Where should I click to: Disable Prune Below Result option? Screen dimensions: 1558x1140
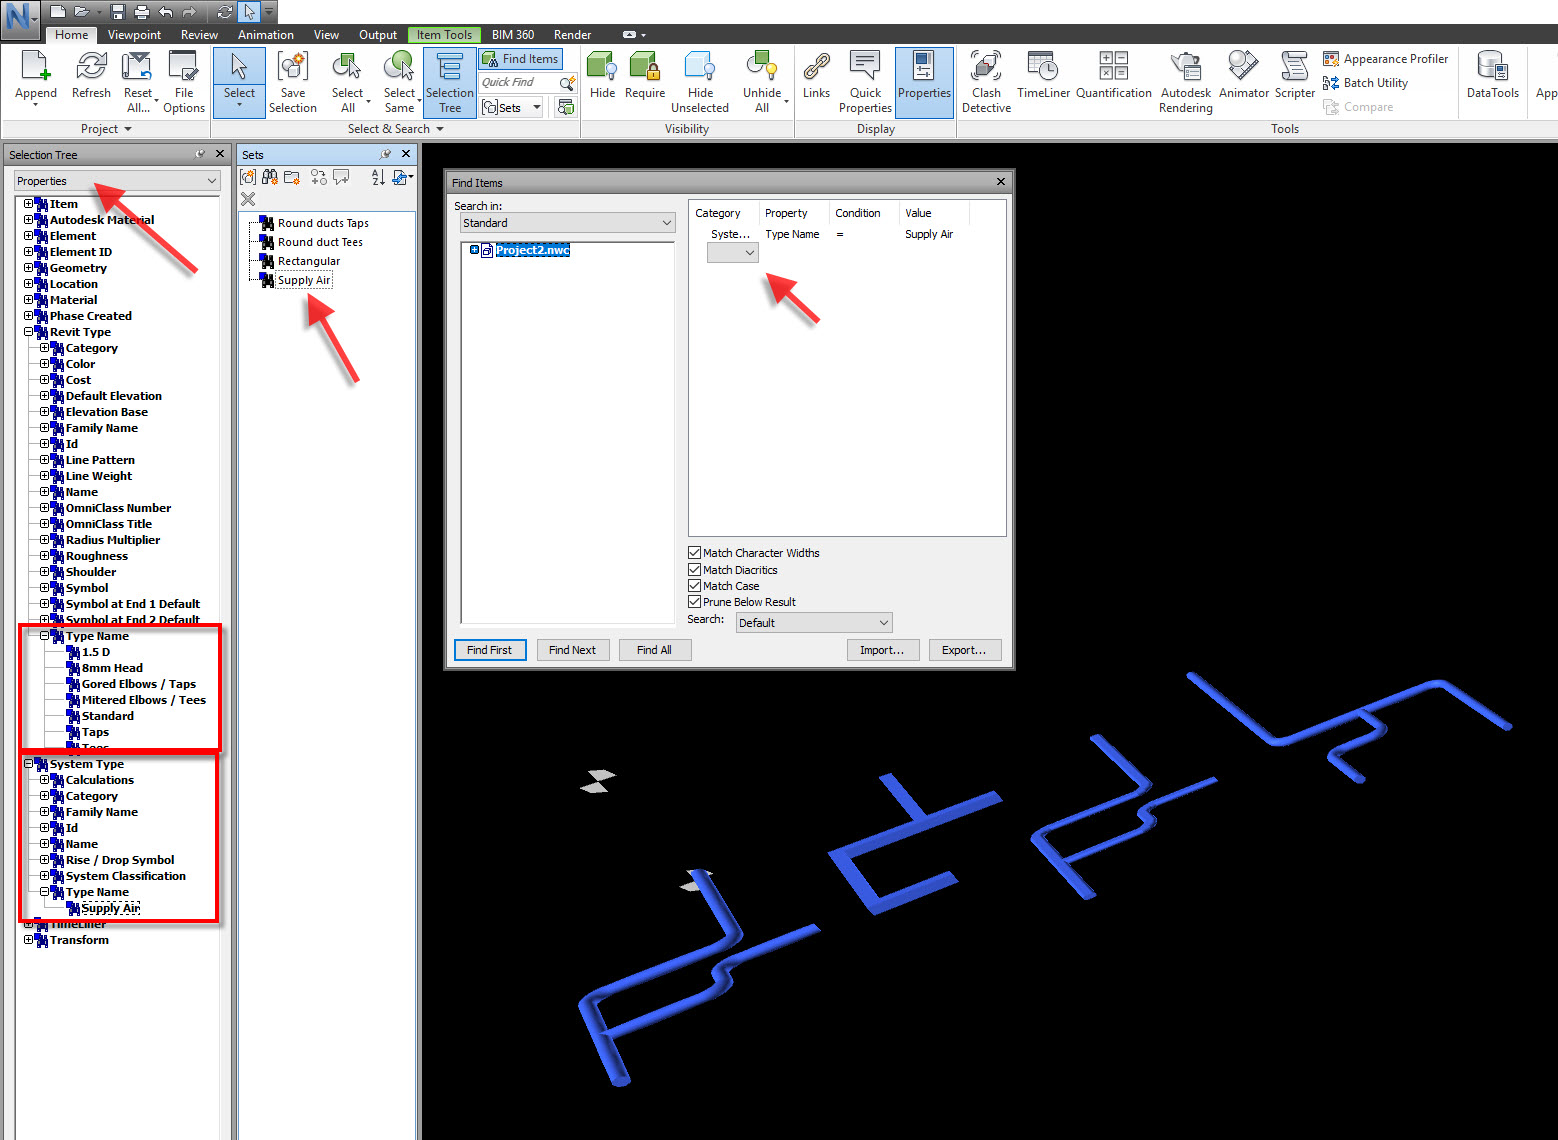coord(695,601)
